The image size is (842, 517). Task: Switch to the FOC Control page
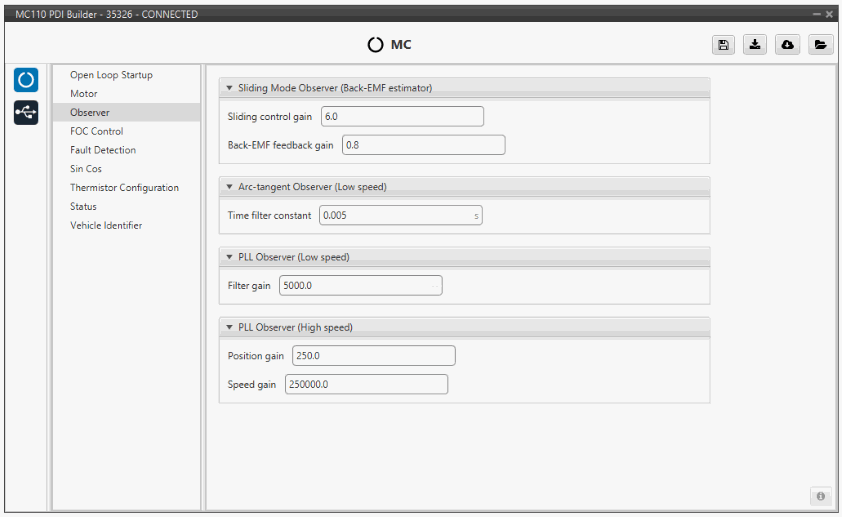97,131
